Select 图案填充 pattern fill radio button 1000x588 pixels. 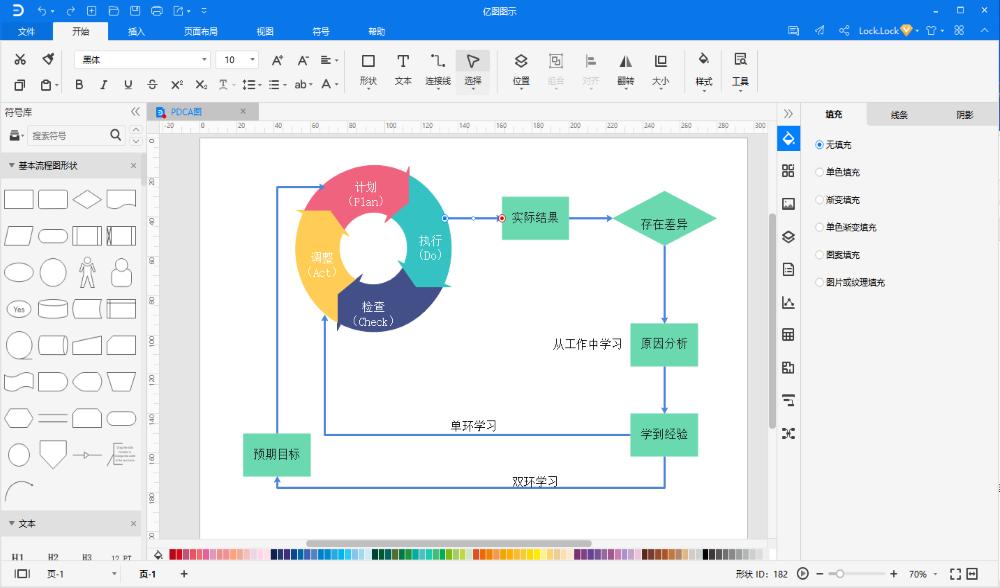pyautogui.click(x=820, y=255)
